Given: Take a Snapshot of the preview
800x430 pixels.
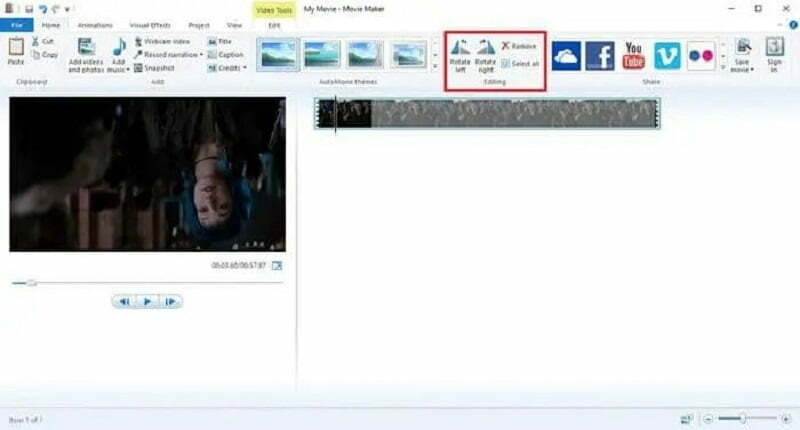Looking at the screenshot, I should pos(155,68).
